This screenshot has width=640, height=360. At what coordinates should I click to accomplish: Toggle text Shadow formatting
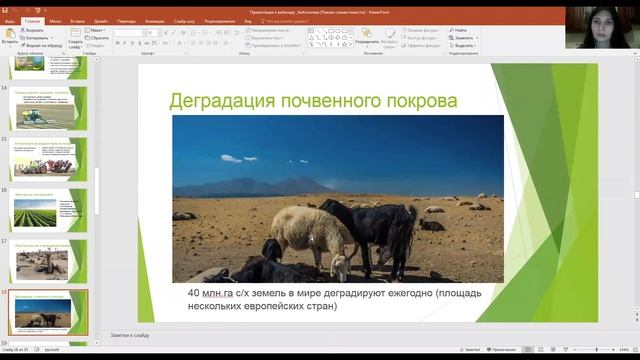pyautogui.click(x=140, y=43)
